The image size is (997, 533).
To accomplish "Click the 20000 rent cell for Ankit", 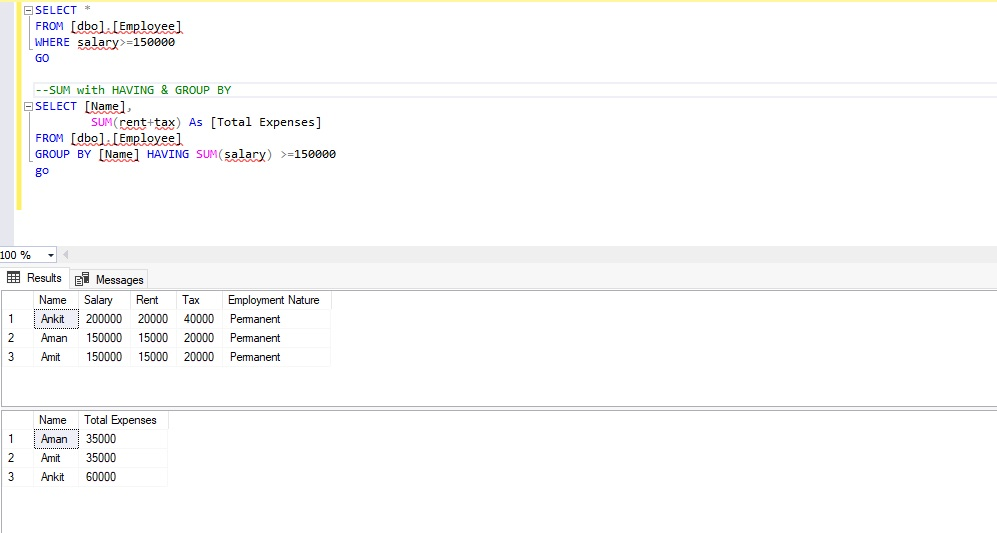I will coord(153,319).
